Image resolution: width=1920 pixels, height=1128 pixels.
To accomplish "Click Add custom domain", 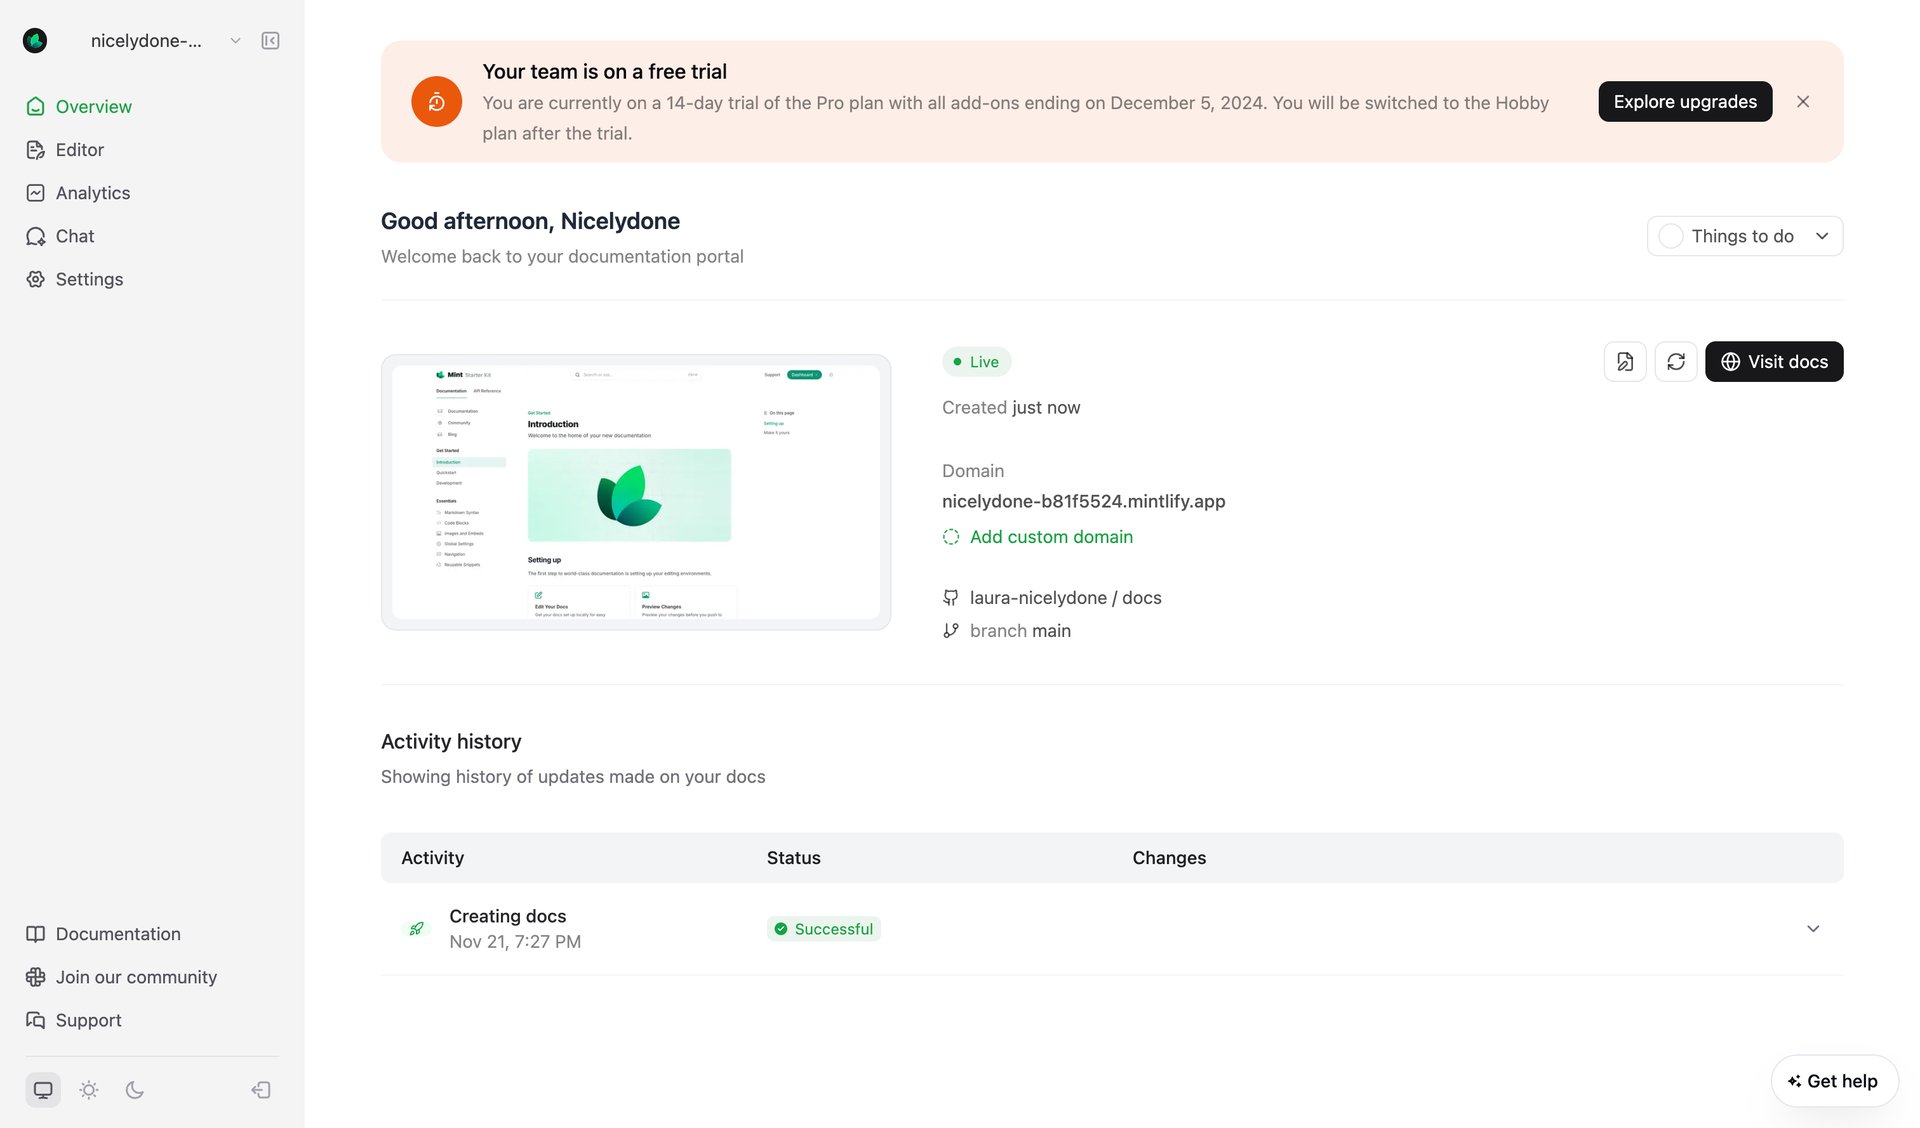I will click(1050, 537).
